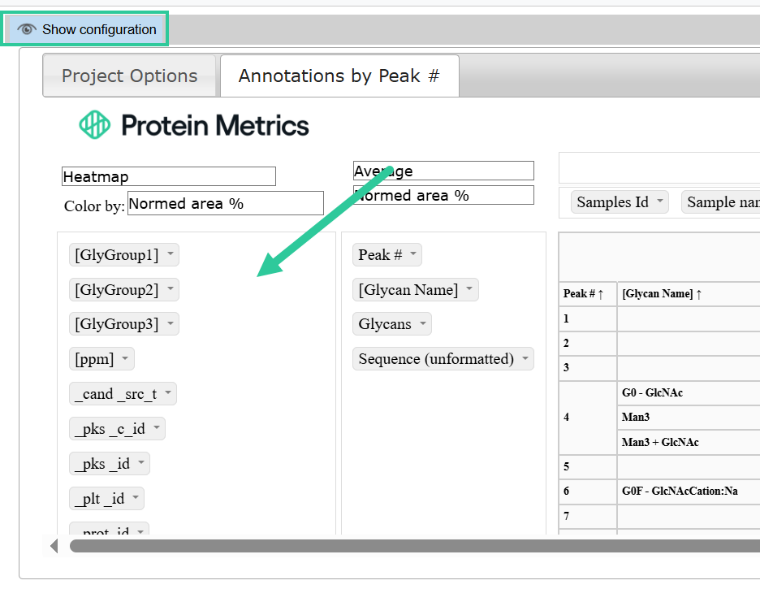760x589 pixels.
Task: Click the eye icon beside Show configuration
Action: (27, 29)
